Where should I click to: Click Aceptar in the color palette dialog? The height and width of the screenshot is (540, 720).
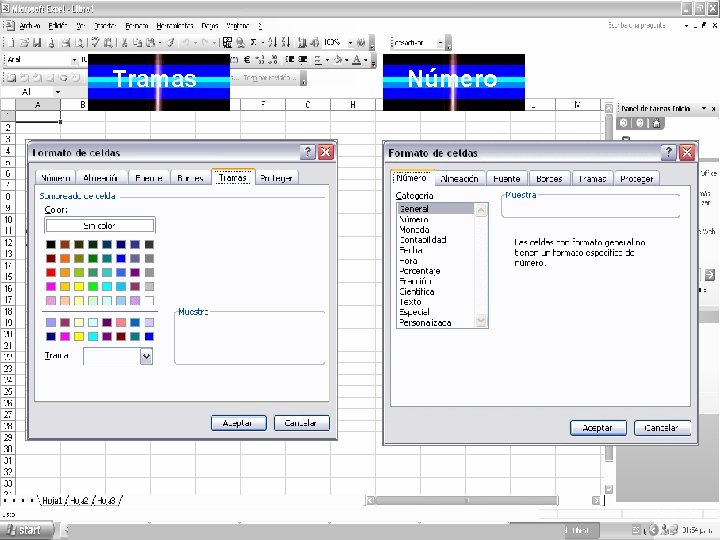pyautogui.click(x=238, y=423)
